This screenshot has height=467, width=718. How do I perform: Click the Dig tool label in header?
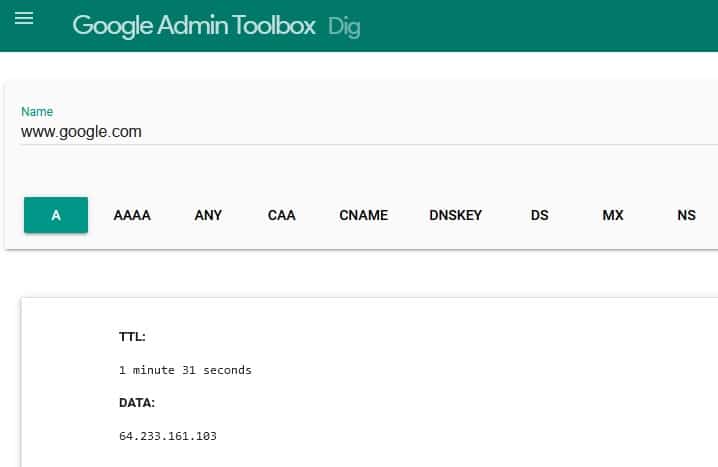tap(344, 27)
